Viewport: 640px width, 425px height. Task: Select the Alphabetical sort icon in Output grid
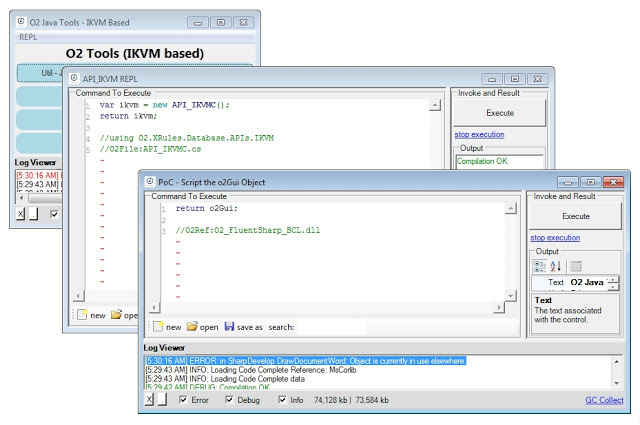pyautogui.click(x=555, y=266)
